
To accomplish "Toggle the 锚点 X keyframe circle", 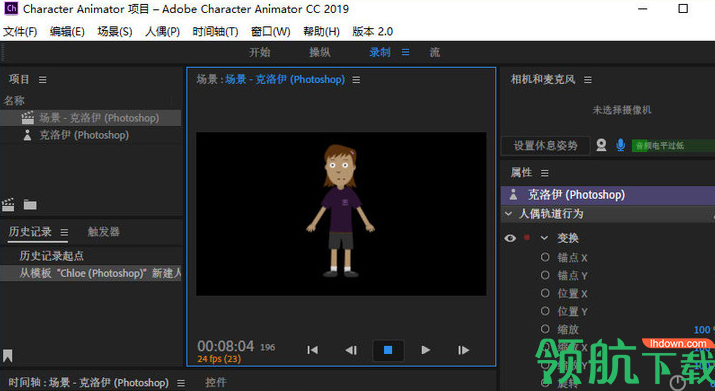I will 545,257.
